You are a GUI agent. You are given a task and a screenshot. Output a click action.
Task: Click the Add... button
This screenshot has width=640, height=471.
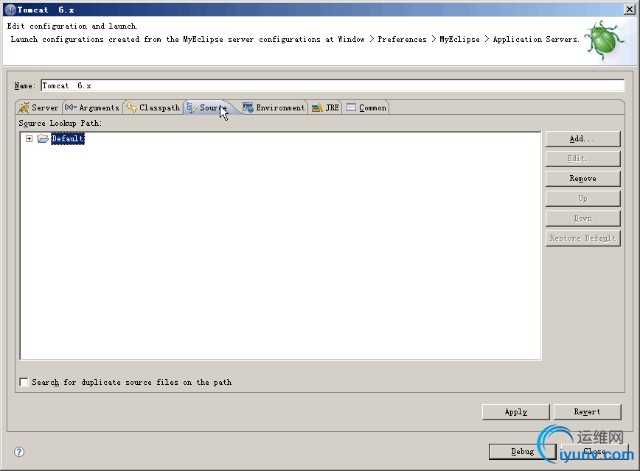(583, 139)
